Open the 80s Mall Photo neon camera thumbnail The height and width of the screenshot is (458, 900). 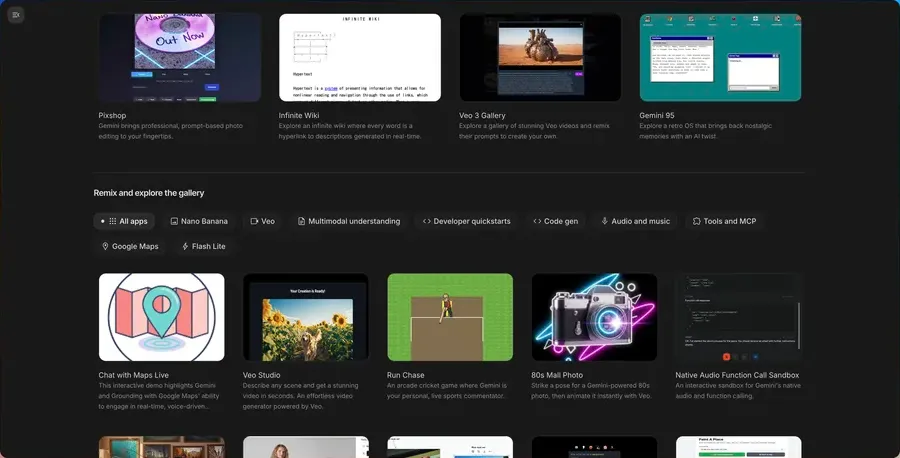pyautogui.click(x=594, y=317)
